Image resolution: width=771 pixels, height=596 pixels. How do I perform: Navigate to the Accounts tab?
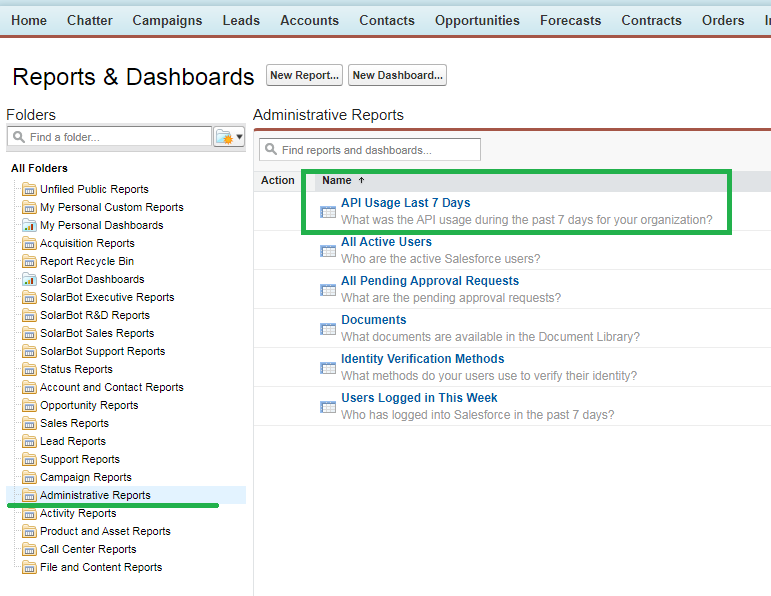309,20
